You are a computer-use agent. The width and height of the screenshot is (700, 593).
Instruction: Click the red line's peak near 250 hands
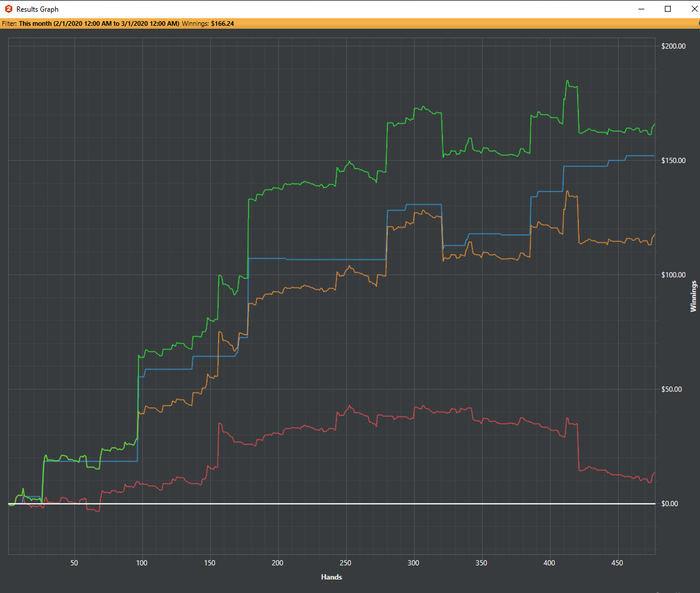350,406
